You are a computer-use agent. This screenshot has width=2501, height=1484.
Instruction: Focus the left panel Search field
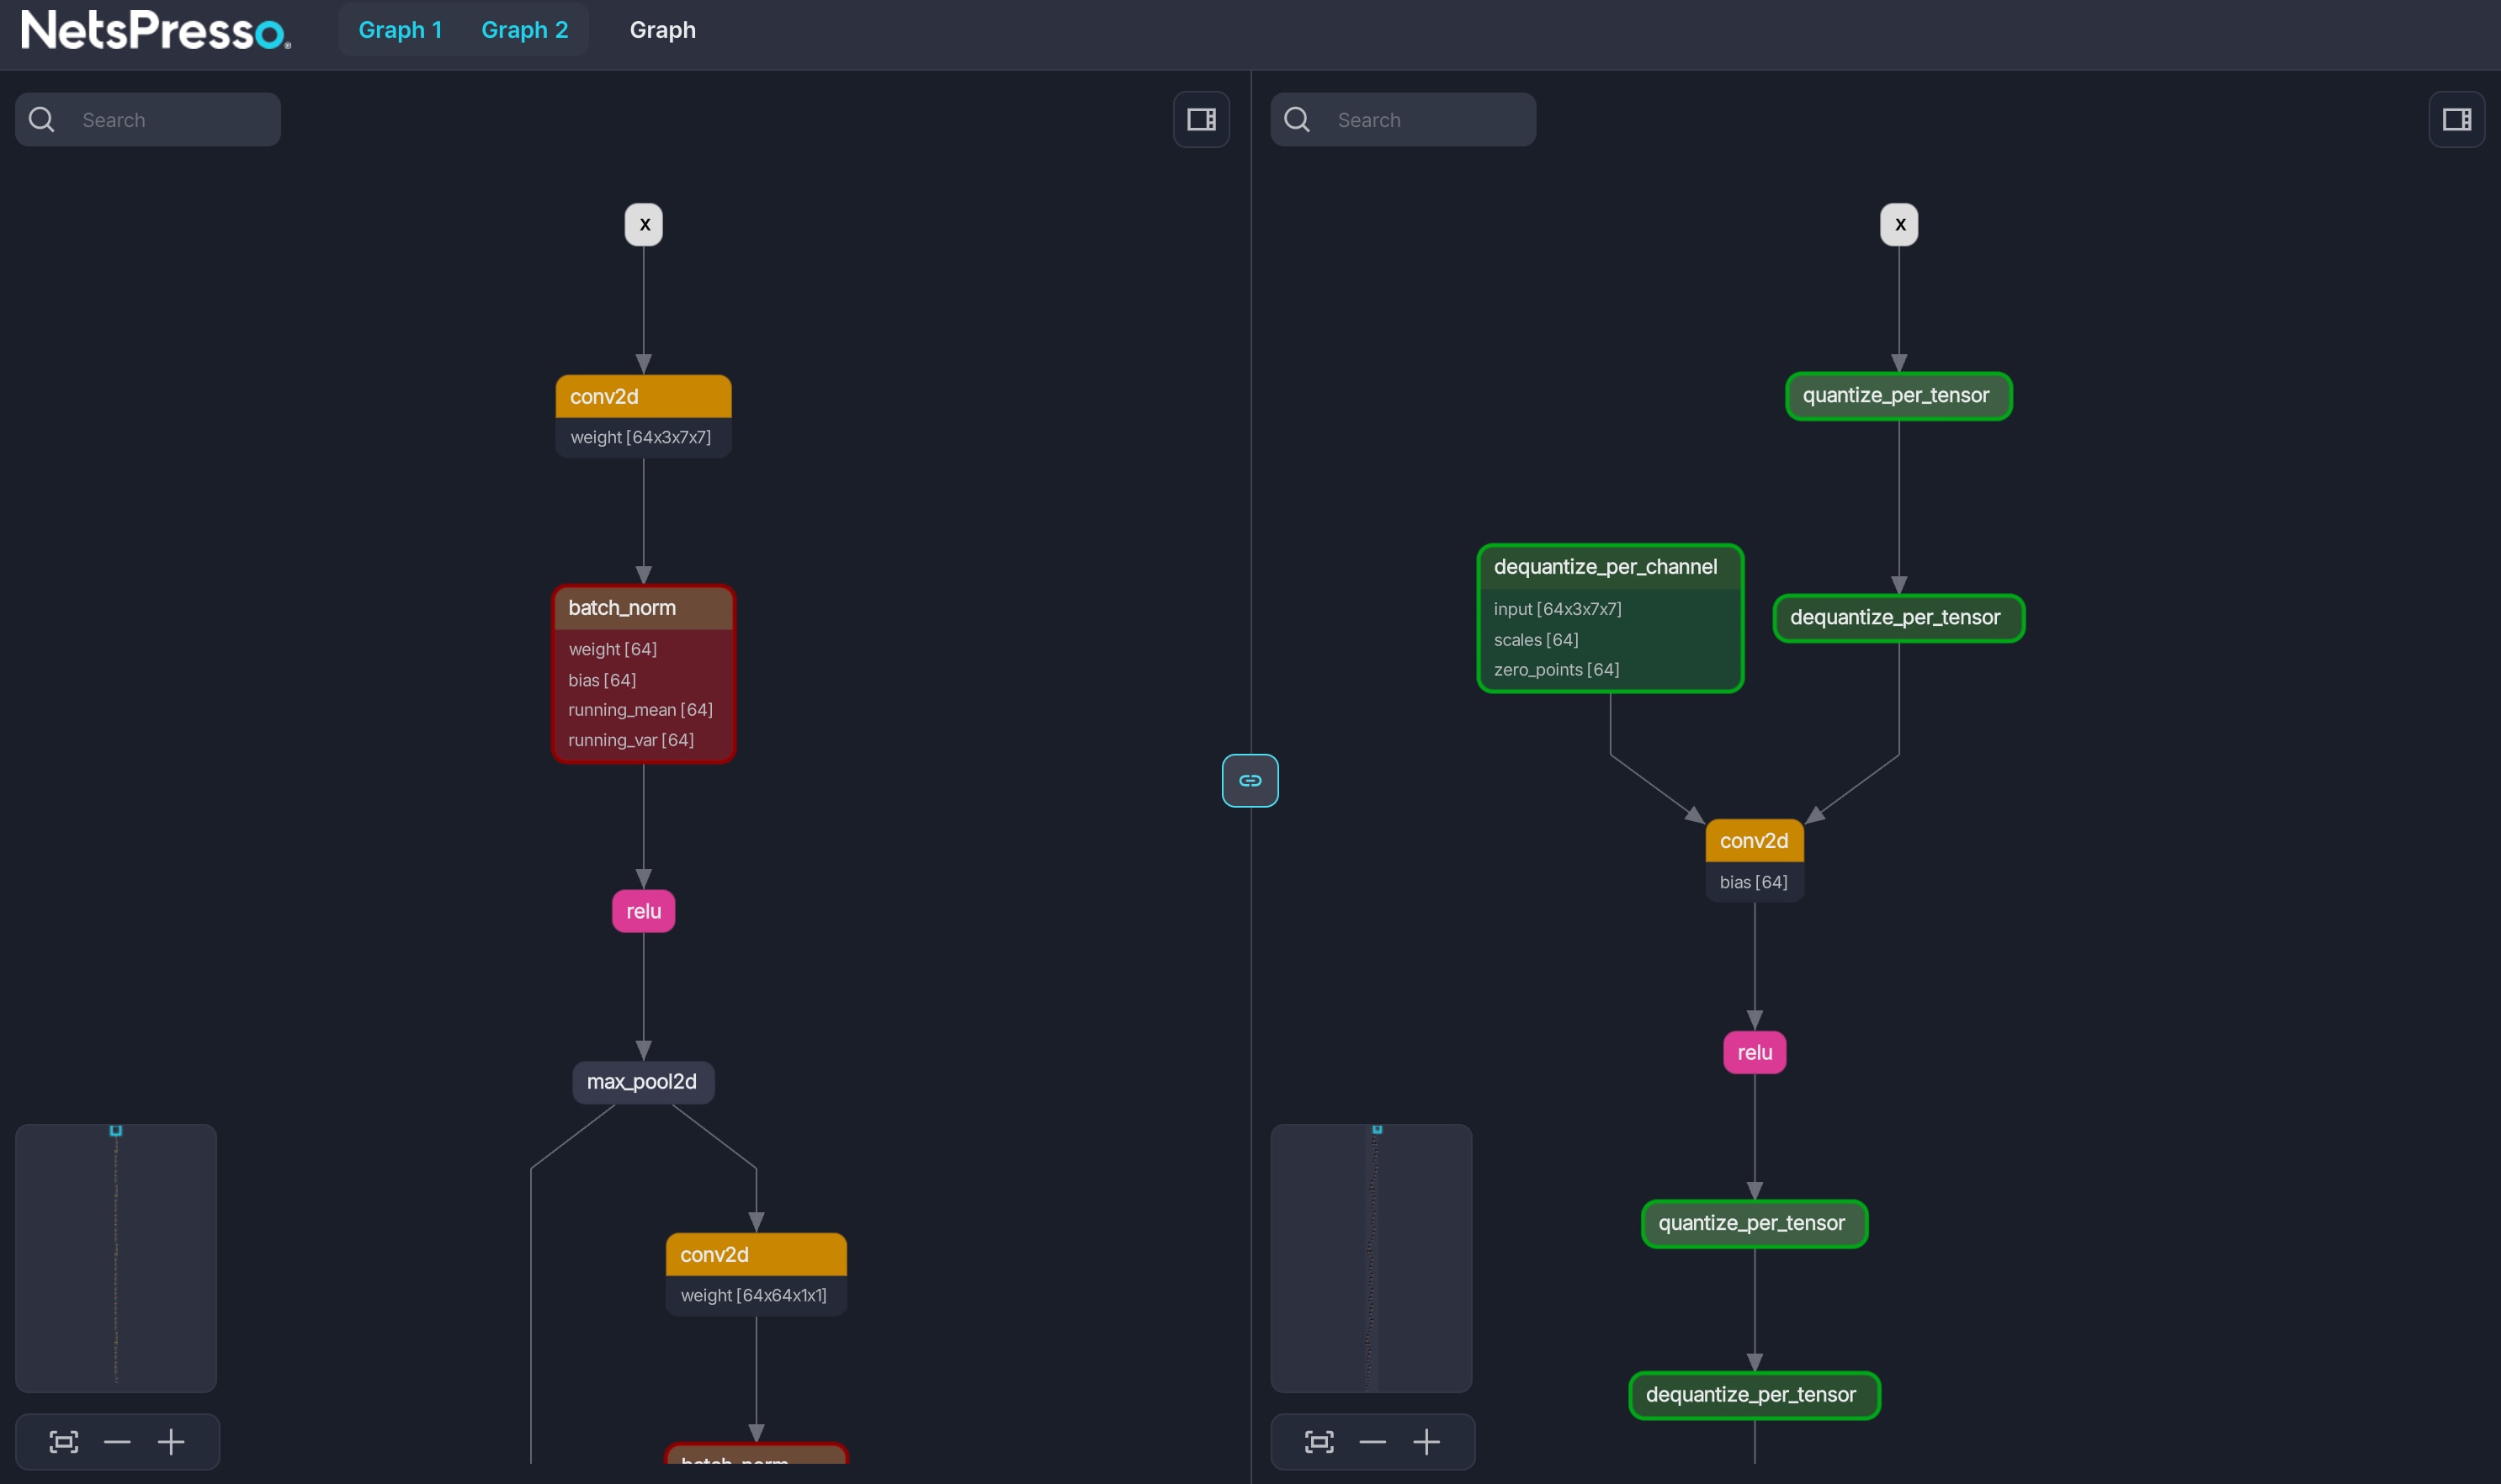click(148, 120)
